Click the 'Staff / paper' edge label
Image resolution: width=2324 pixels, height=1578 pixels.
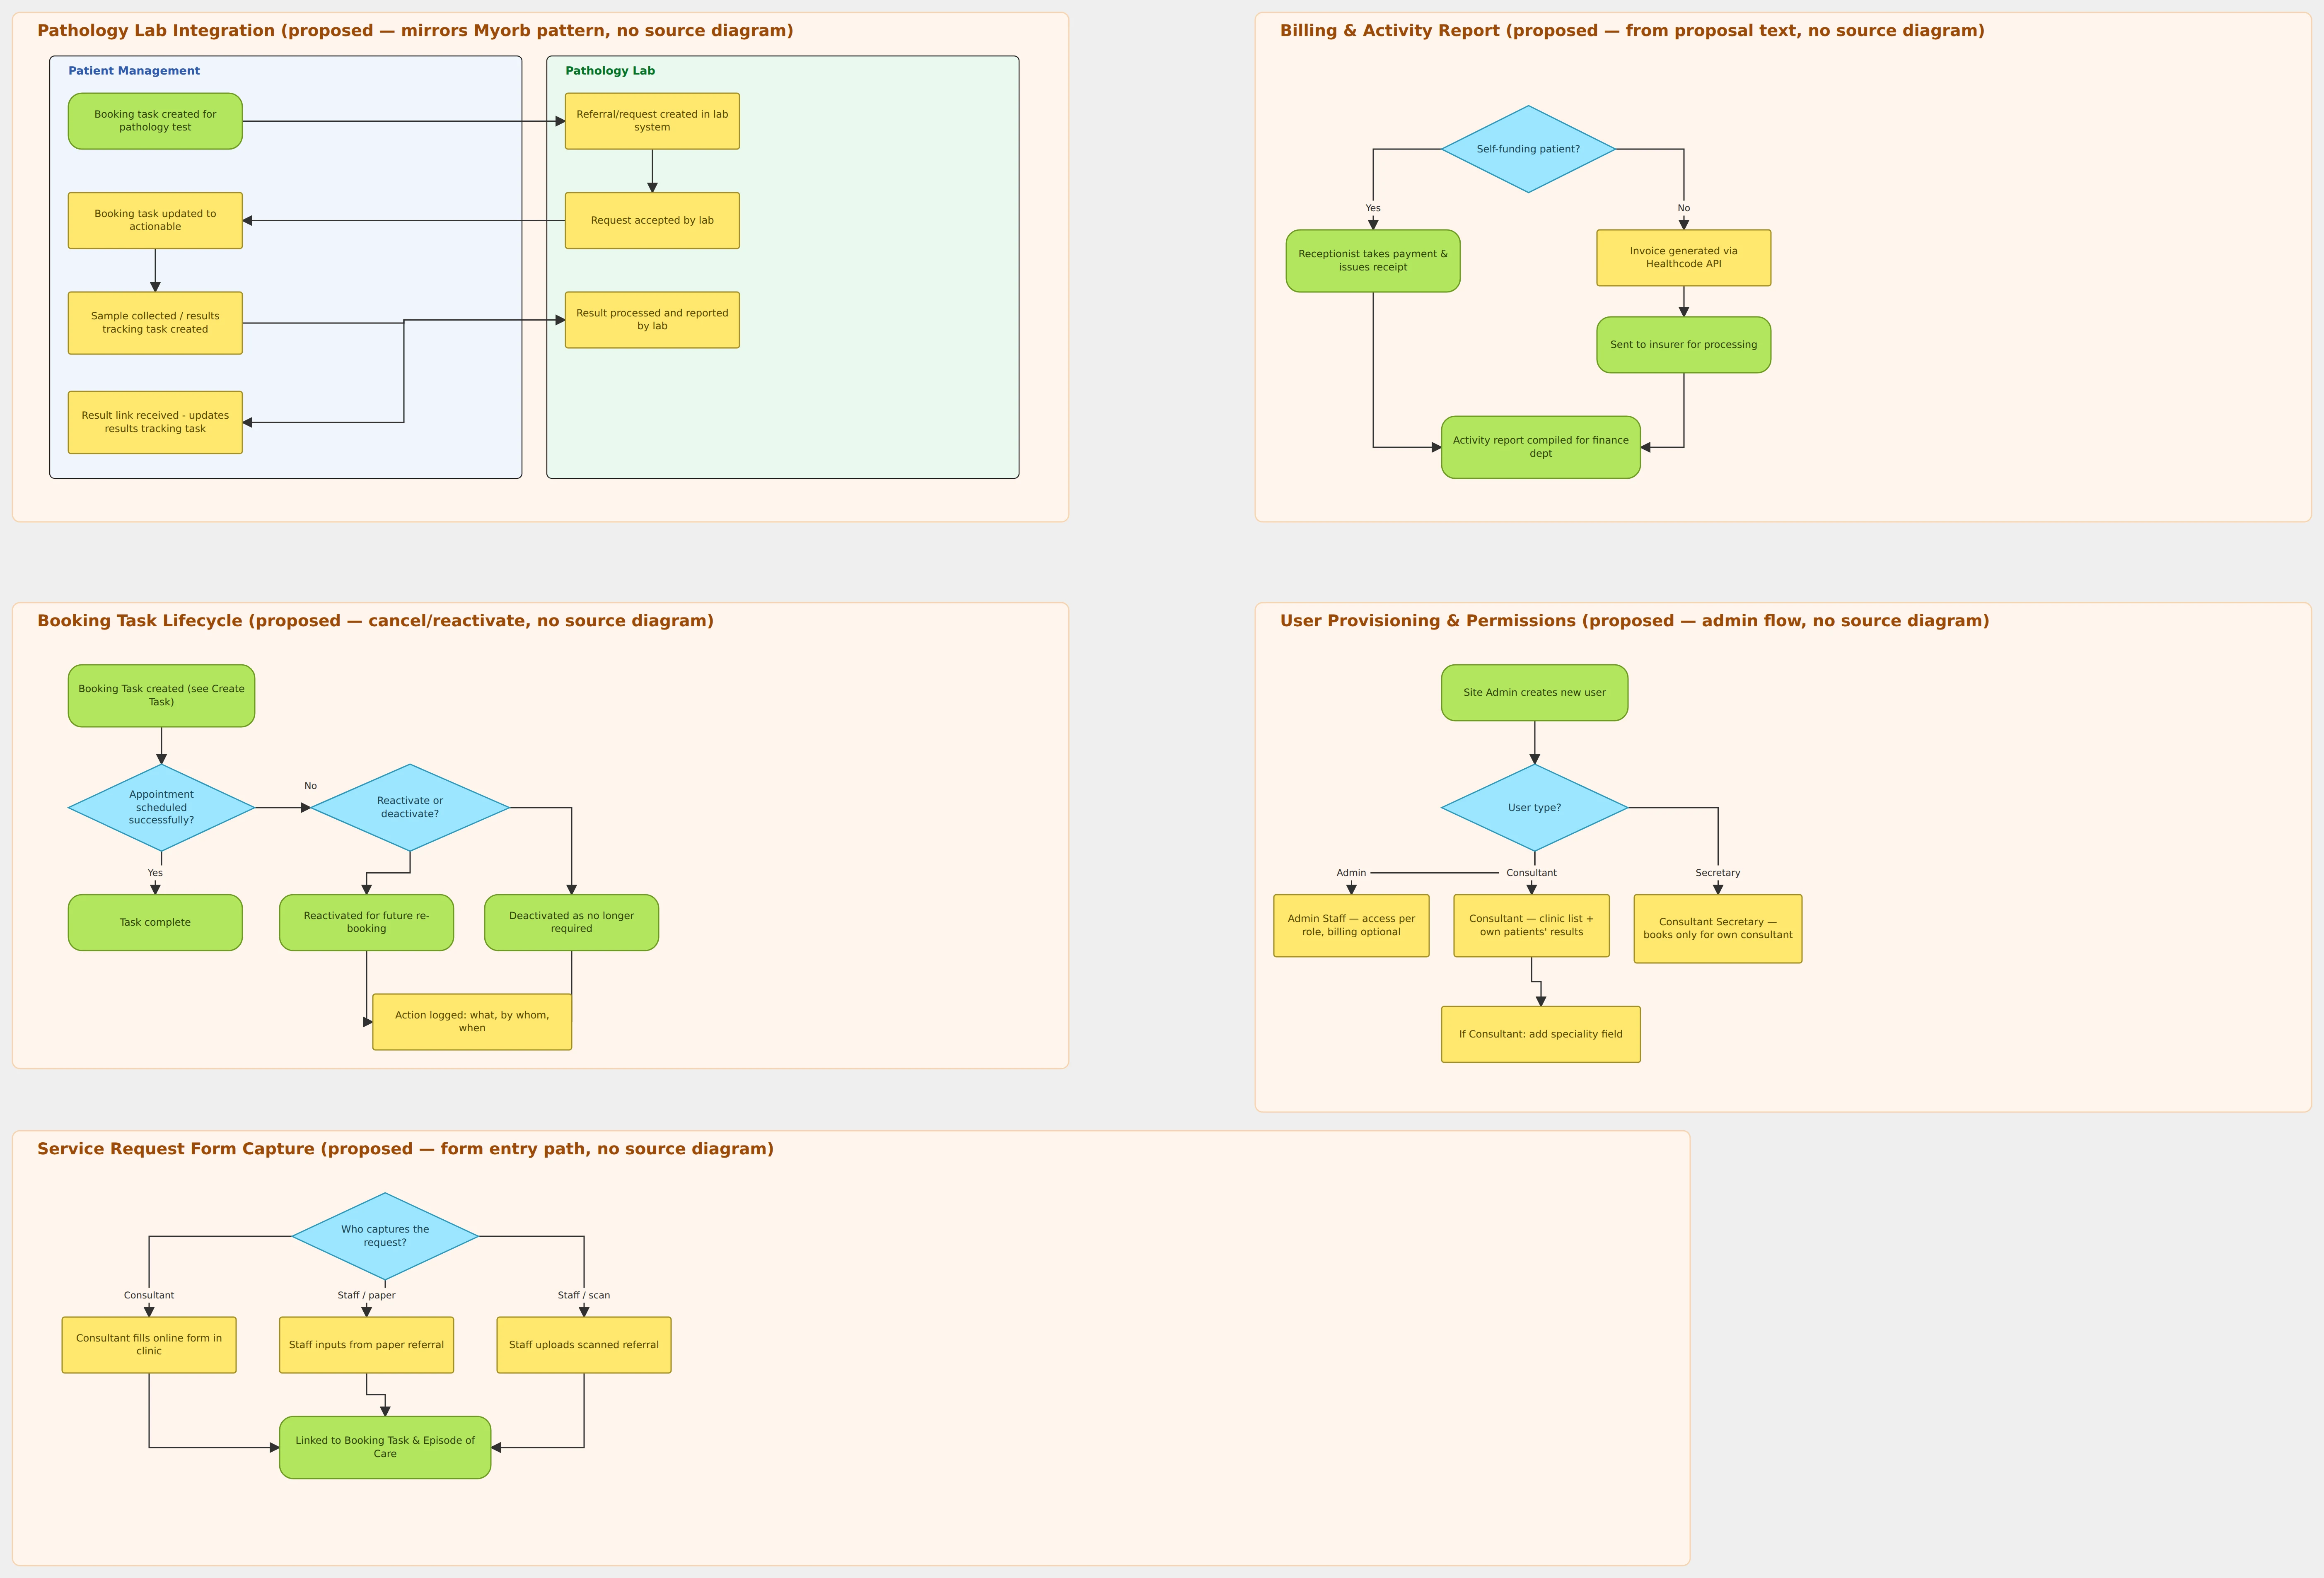[366, 1295]
